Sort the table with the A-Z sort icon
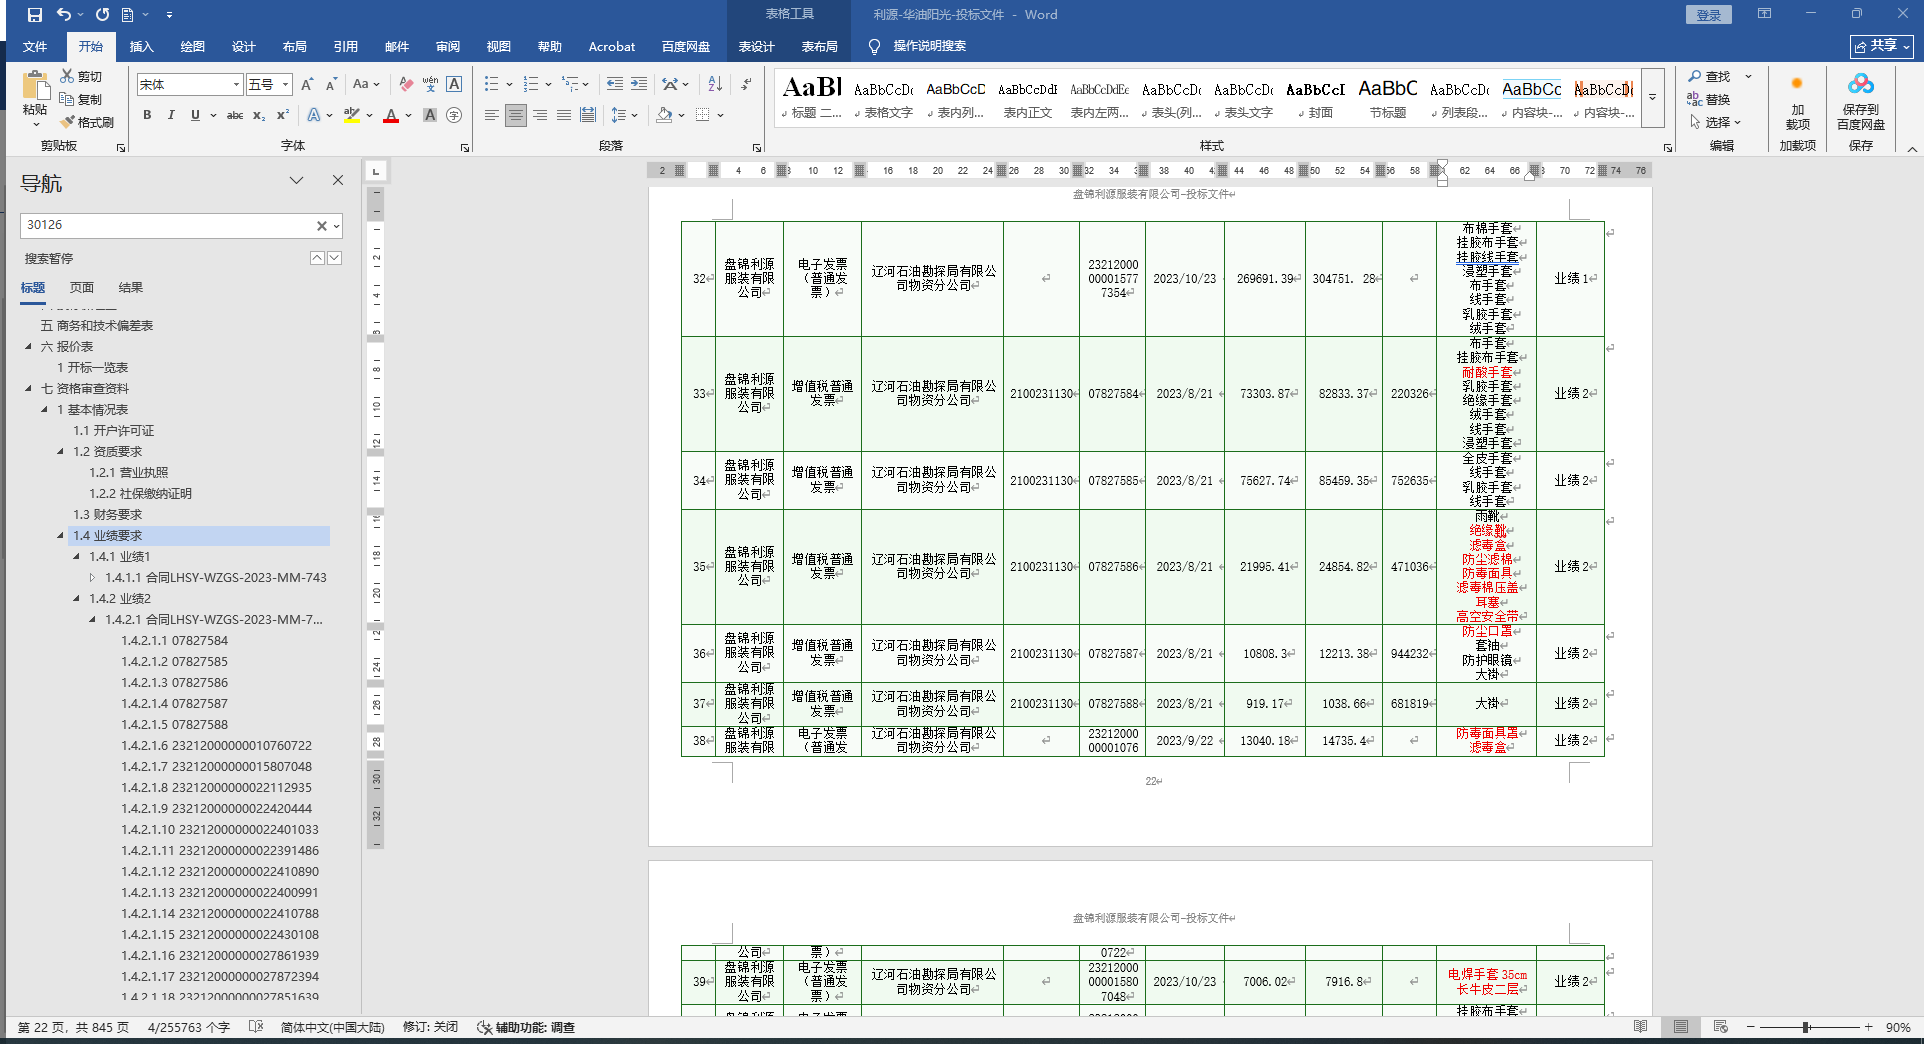Viewport: 1924px width, 1044px height. tap(715, 85)
